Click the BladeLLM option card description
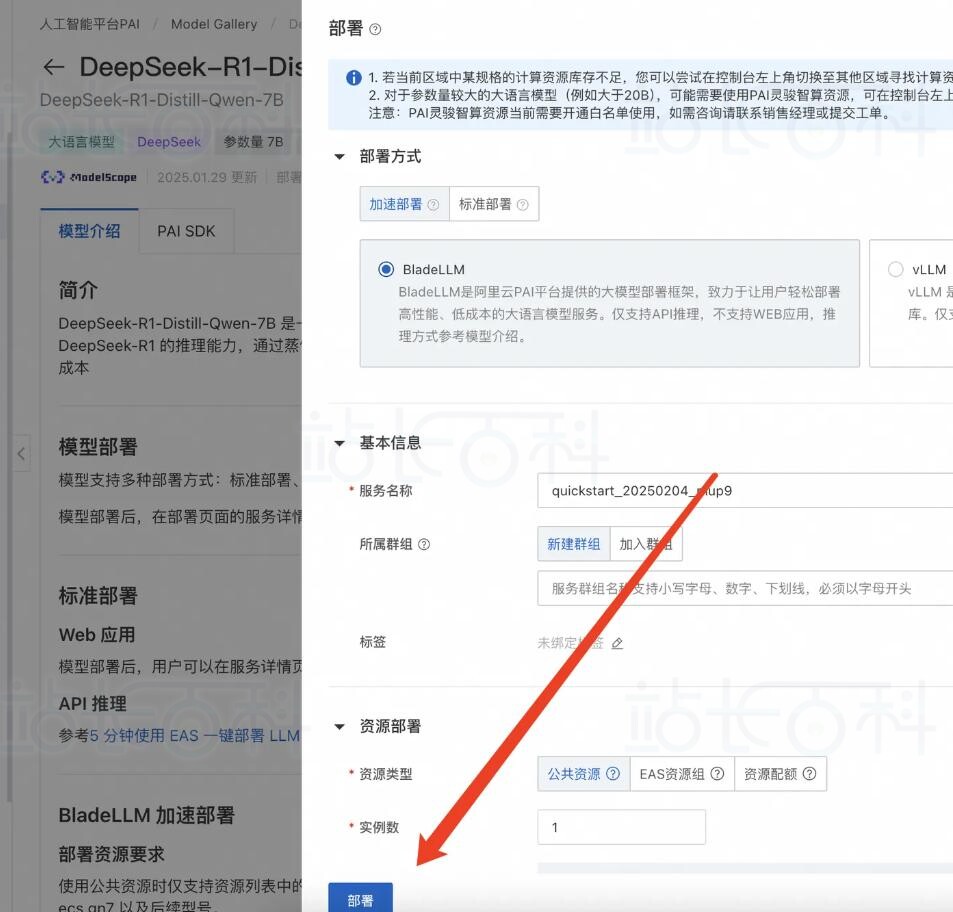 pyautogui.click(x=619, y=314)
